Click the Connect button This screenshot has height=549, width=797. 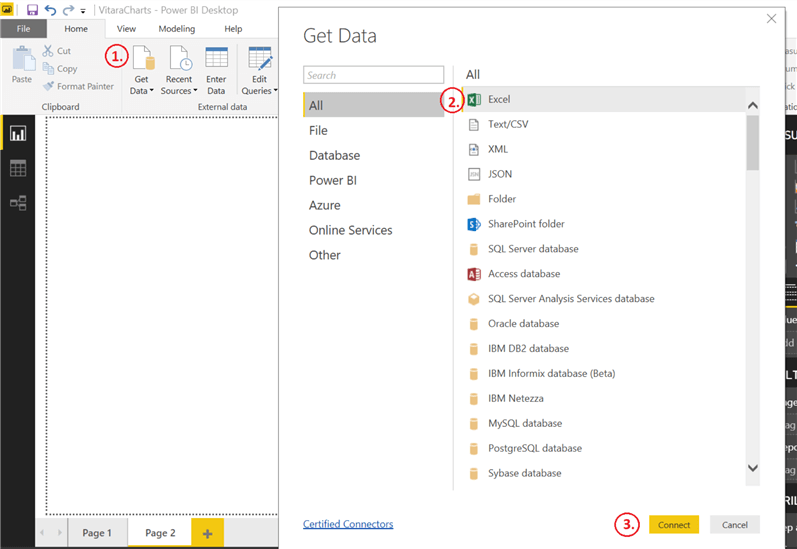[674, 525]
